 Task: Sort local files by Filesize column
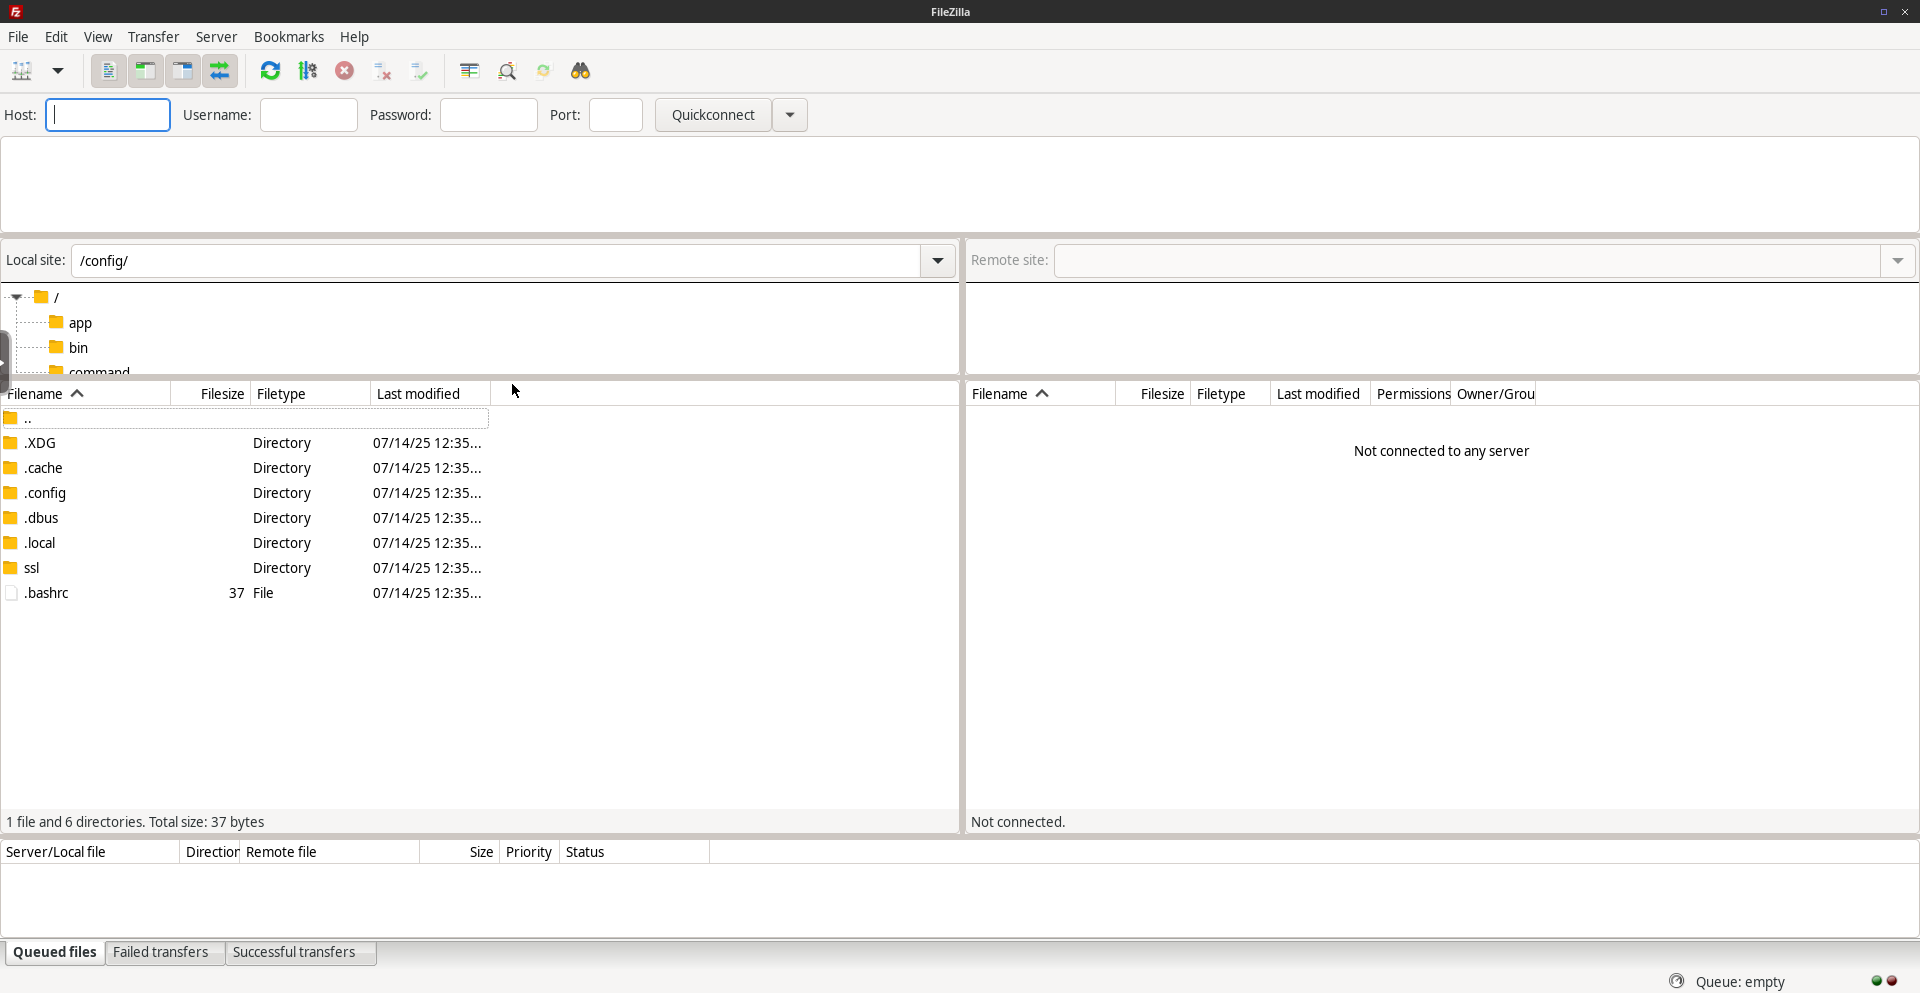coord(211,394)
